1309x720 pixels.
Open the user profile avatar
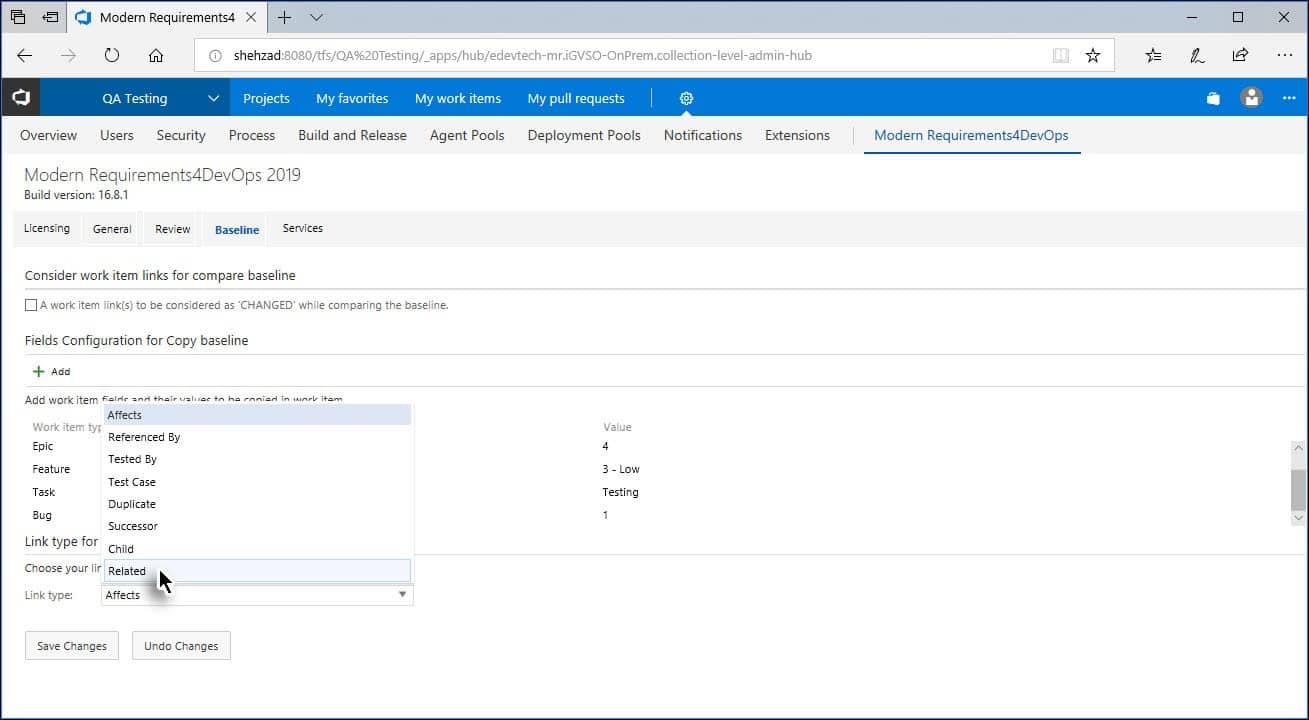click(1251, 98)
